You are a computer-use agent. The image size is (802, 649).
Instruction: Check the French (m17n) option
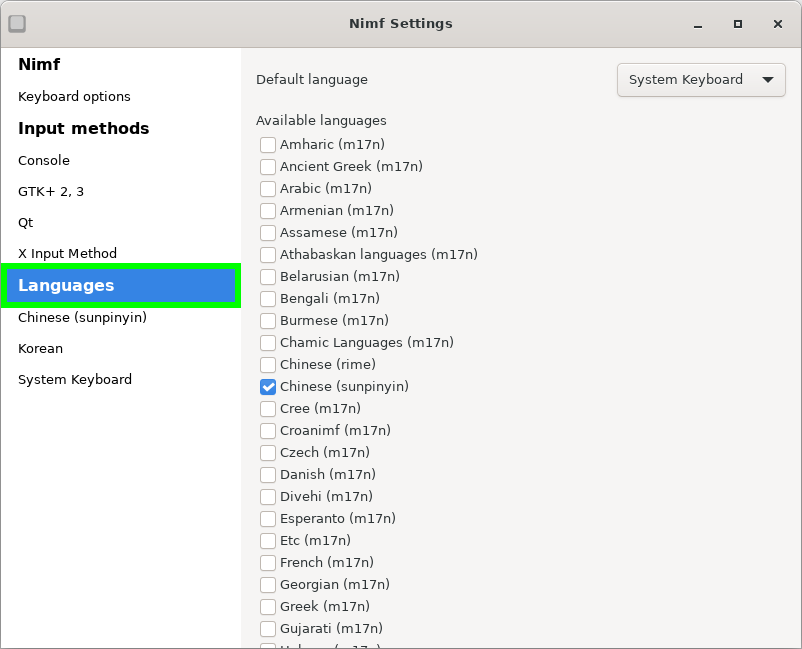(268, 563)
